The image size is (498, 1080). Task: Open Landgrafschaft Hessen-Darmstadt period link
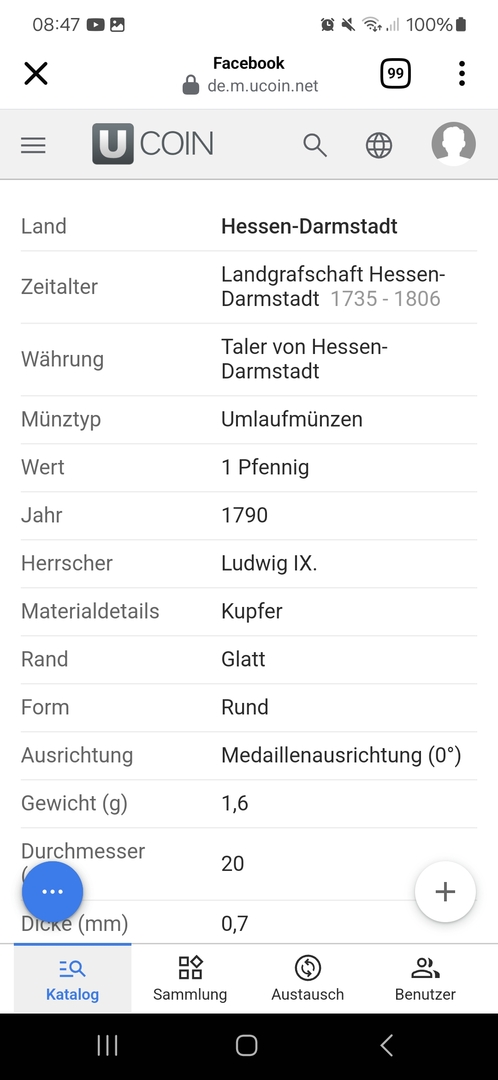[333, 287]
